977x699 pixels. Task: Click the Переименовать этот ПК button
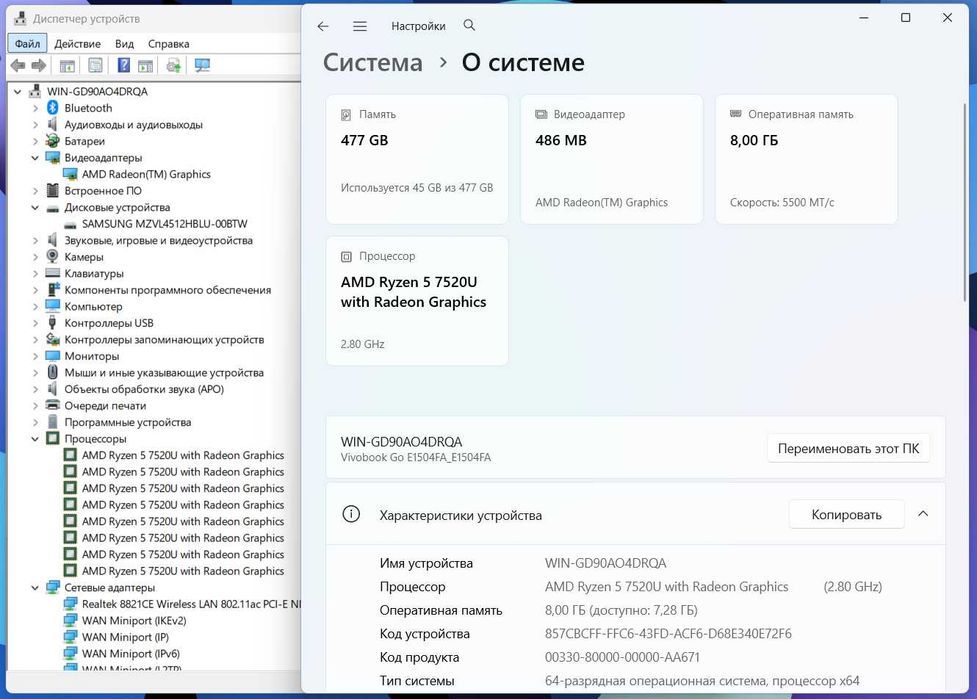pyautogui.click(x=848, y=449)
